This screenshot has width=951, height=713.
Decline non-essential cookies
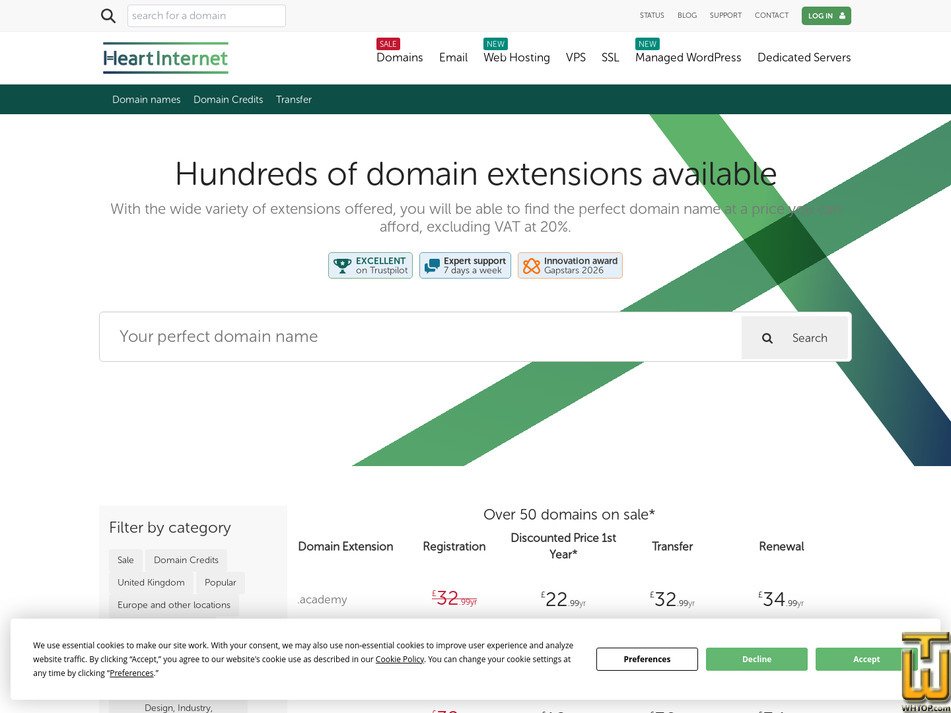(756, 659)
